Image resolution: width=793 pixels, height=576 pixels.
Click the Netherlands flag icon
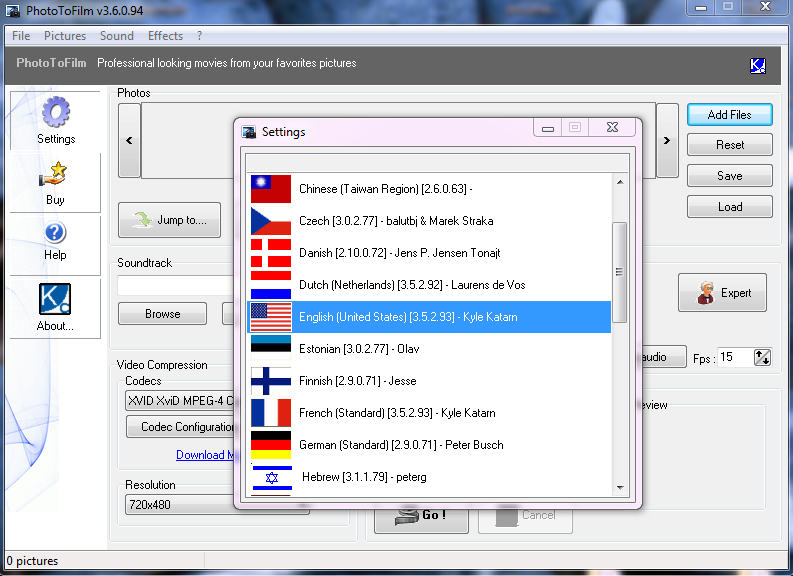click(271, 285)
